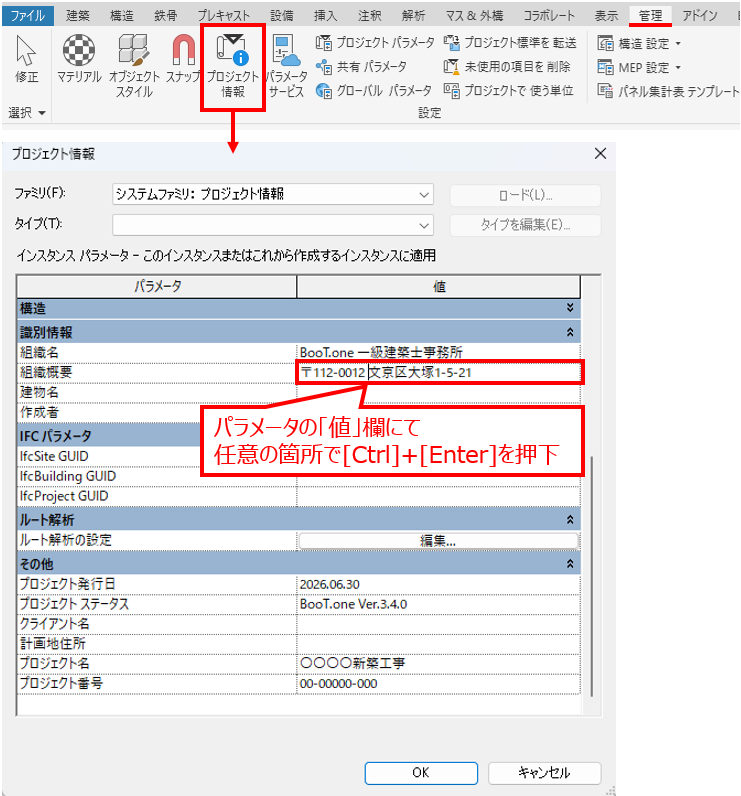Click the OK button
Image resolution: width=741 pixels, height=796 pixels.
click(421, 773)
